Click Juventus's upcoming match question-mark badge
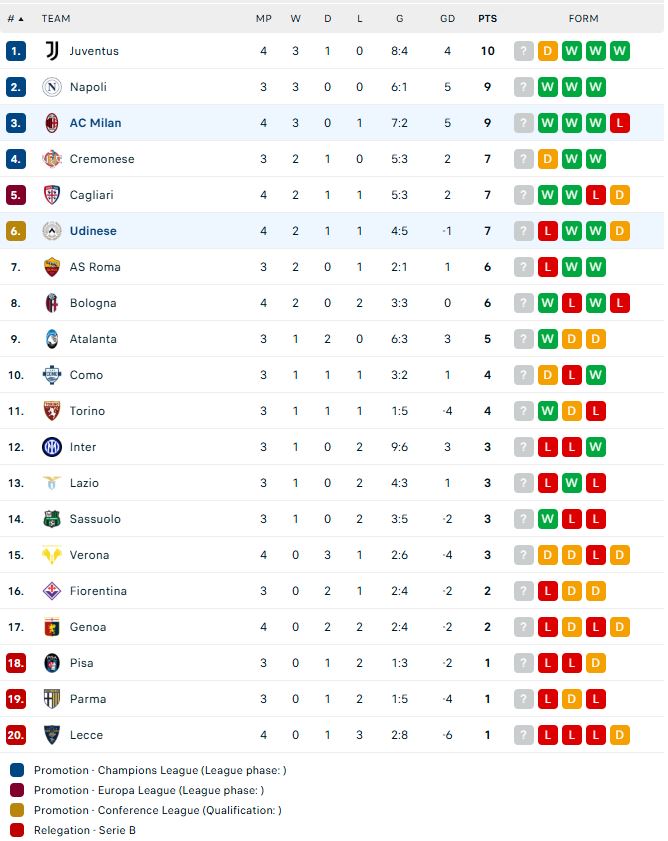 pos(524,51)
